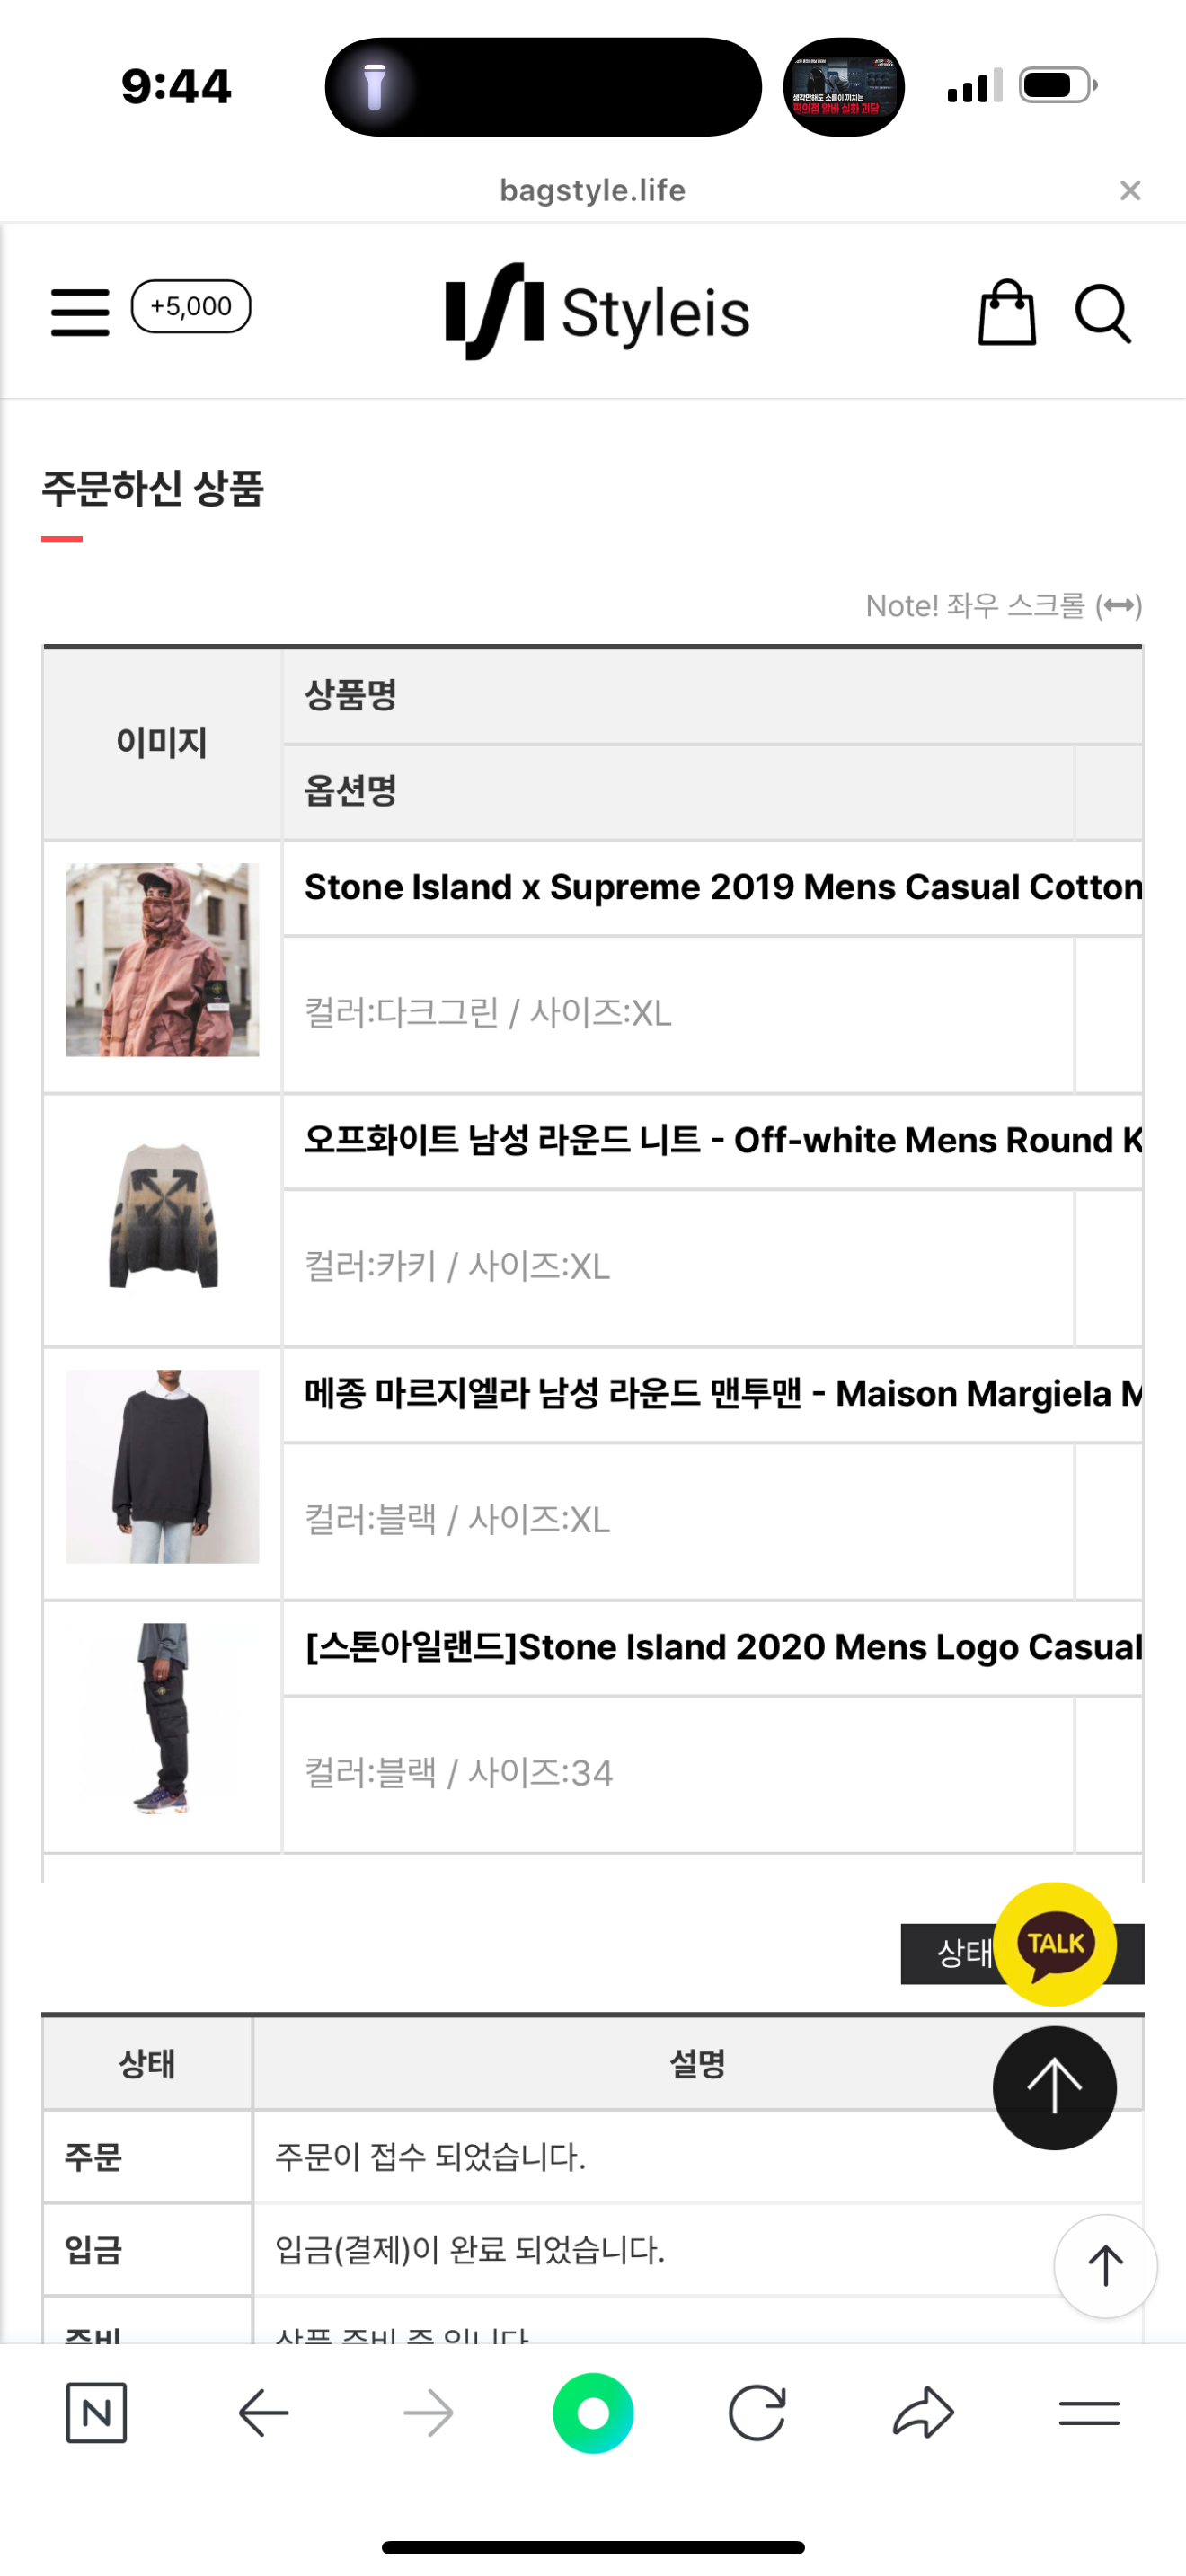Go back to previous page
Viewport: 1186px width, 2576px height.
tap(264, 2413)
